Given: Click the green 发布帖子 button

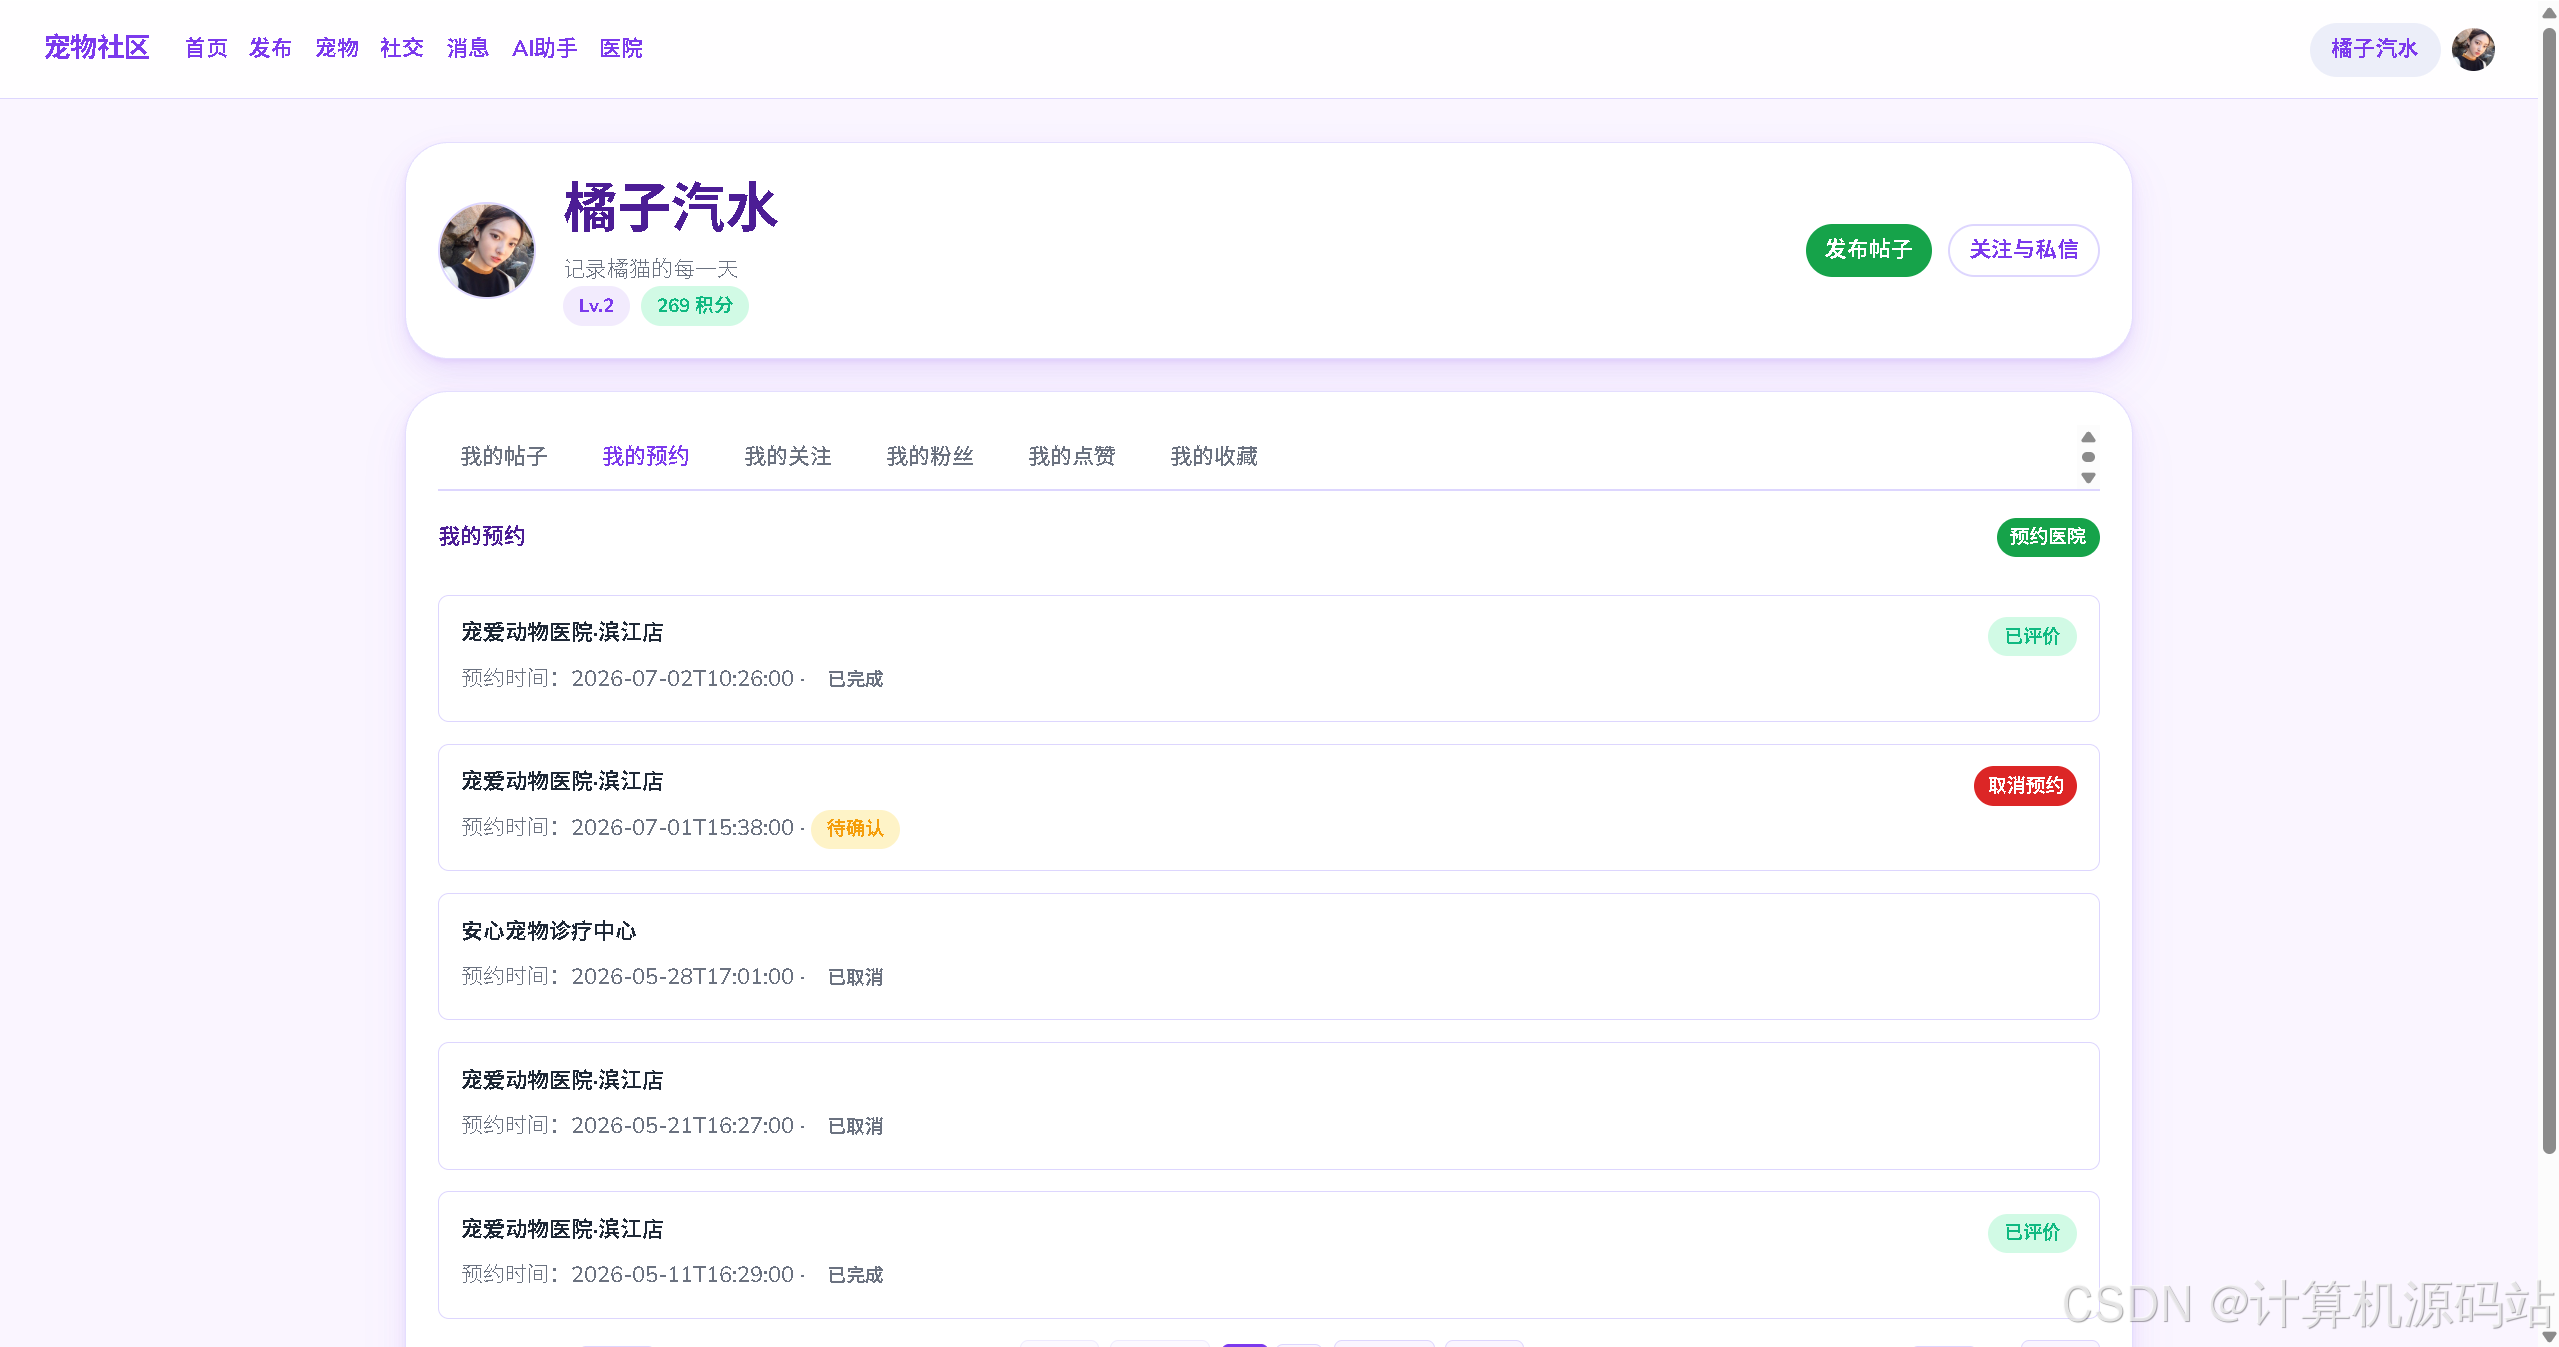Looking at the screenshot, I should pyautogui.click(x=1868, y=250).
